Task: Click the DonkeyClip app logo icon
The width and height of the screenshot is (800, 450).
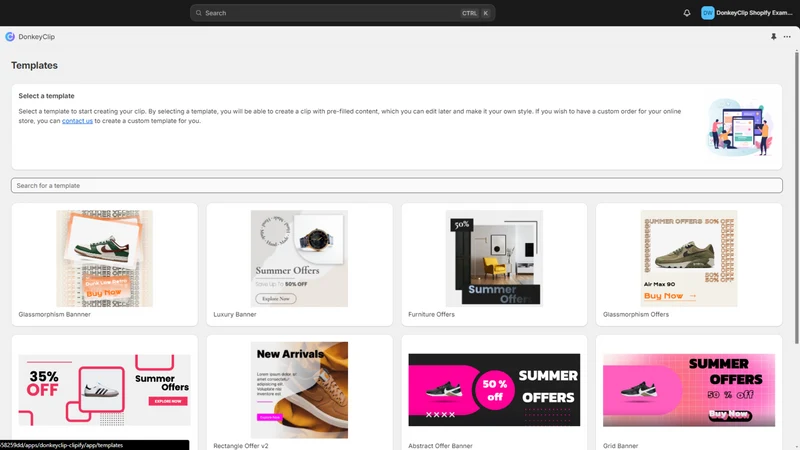Action: [x=10, y=37]
